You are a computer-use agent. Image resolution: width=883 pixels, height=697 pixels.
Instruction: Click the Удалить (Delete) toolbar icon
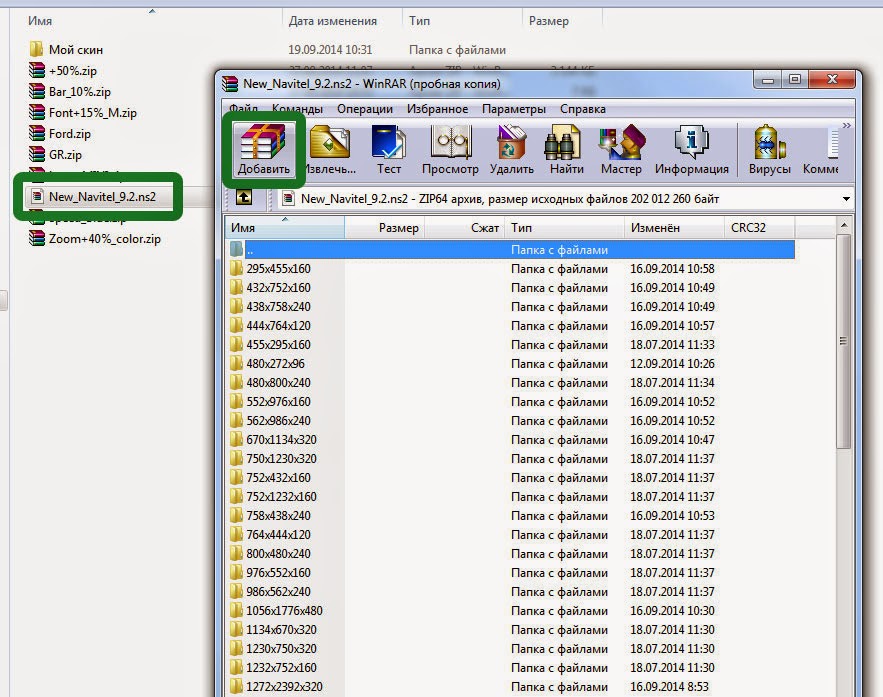511,150
